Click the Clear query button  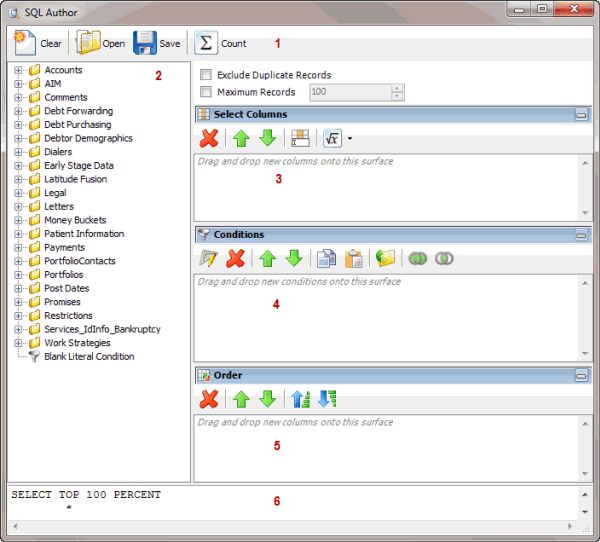coord(37,43)
